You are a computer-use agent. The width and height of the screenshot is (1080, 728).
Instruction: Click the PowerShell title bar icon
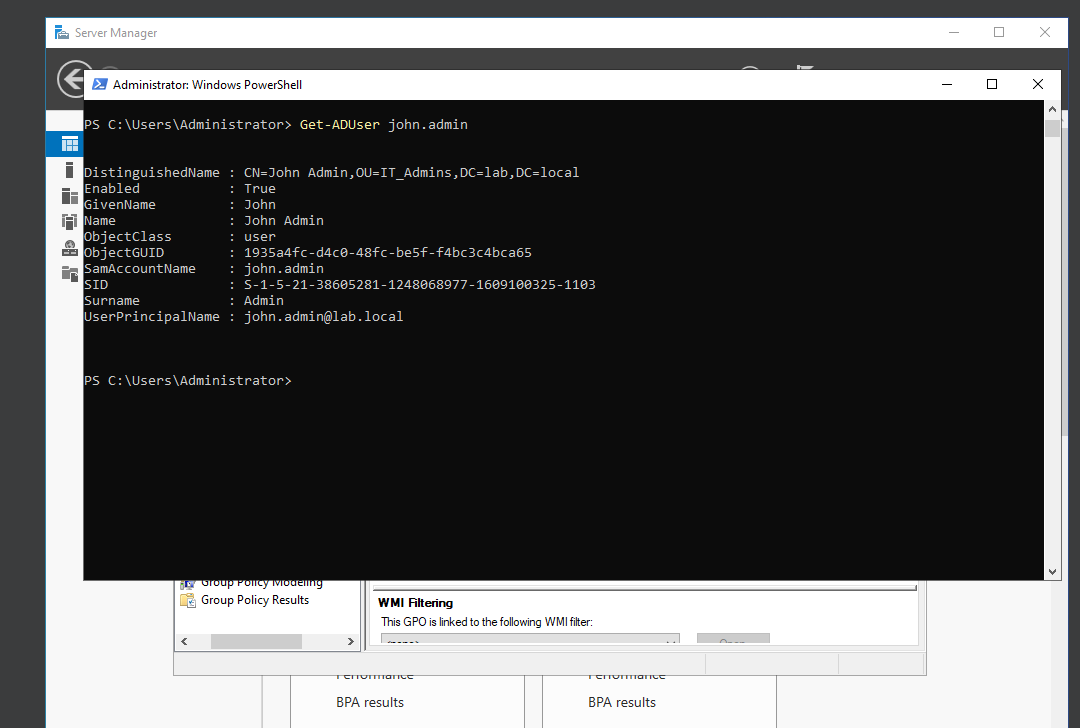[100, 84]
